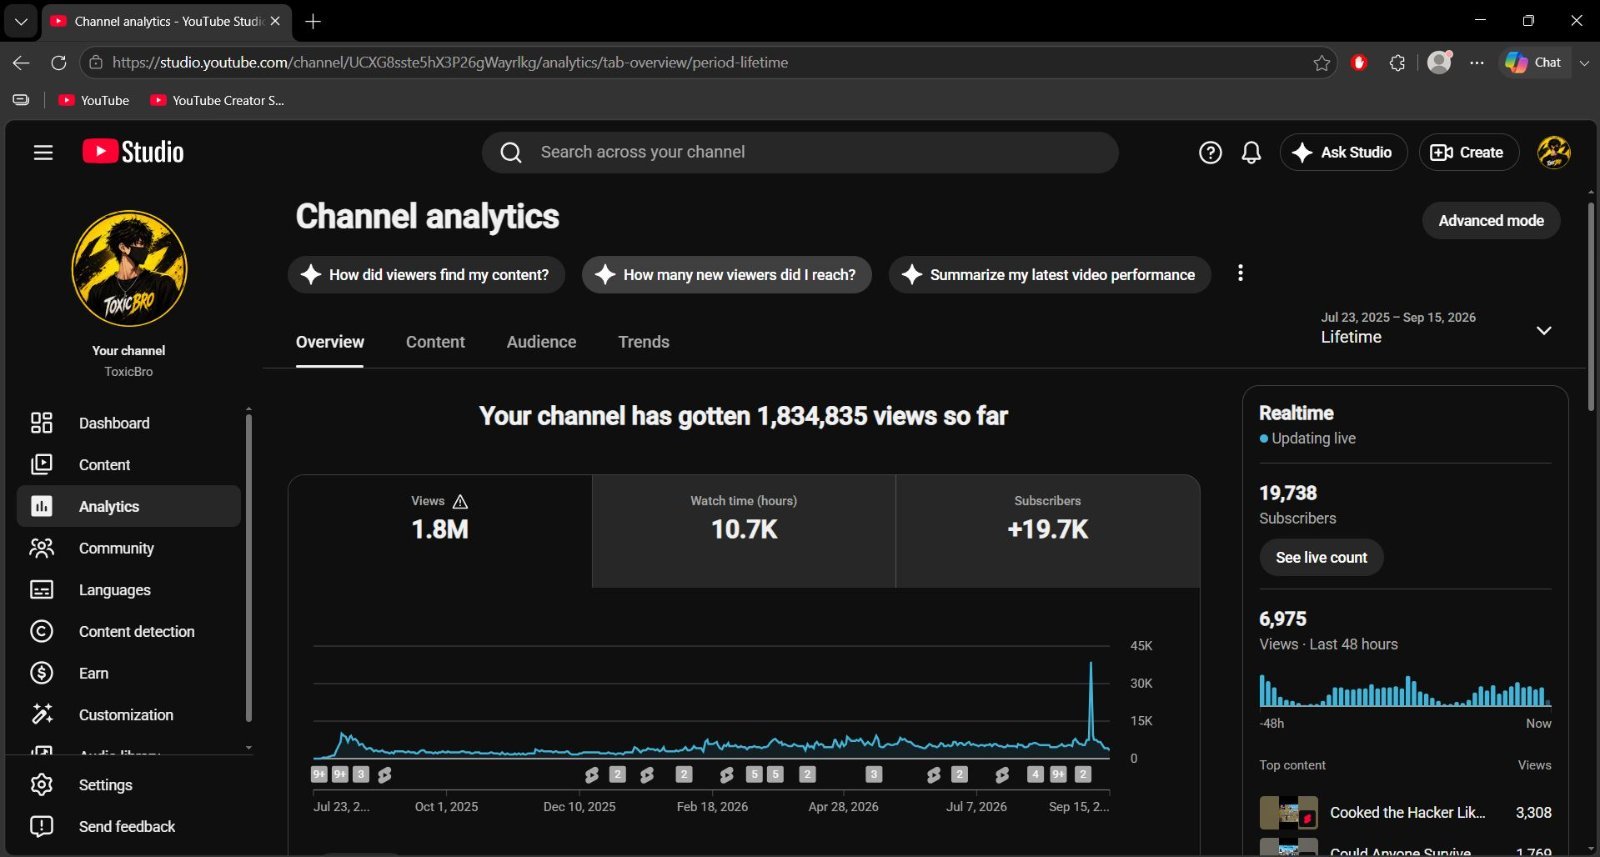Click the Advanced mode button
Screen dimensions: 1600x857
tap(1491, 221)
